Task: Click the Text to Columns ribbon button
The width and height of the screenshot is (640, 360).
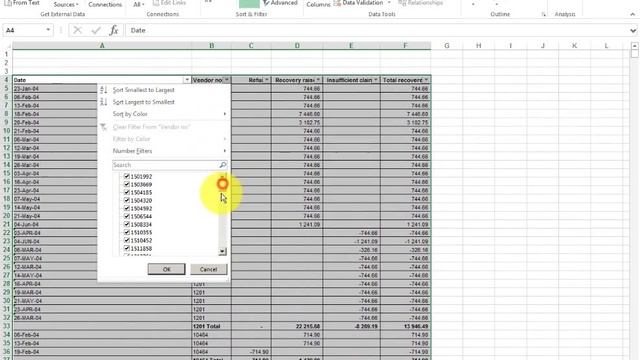Action: [318, 4]
